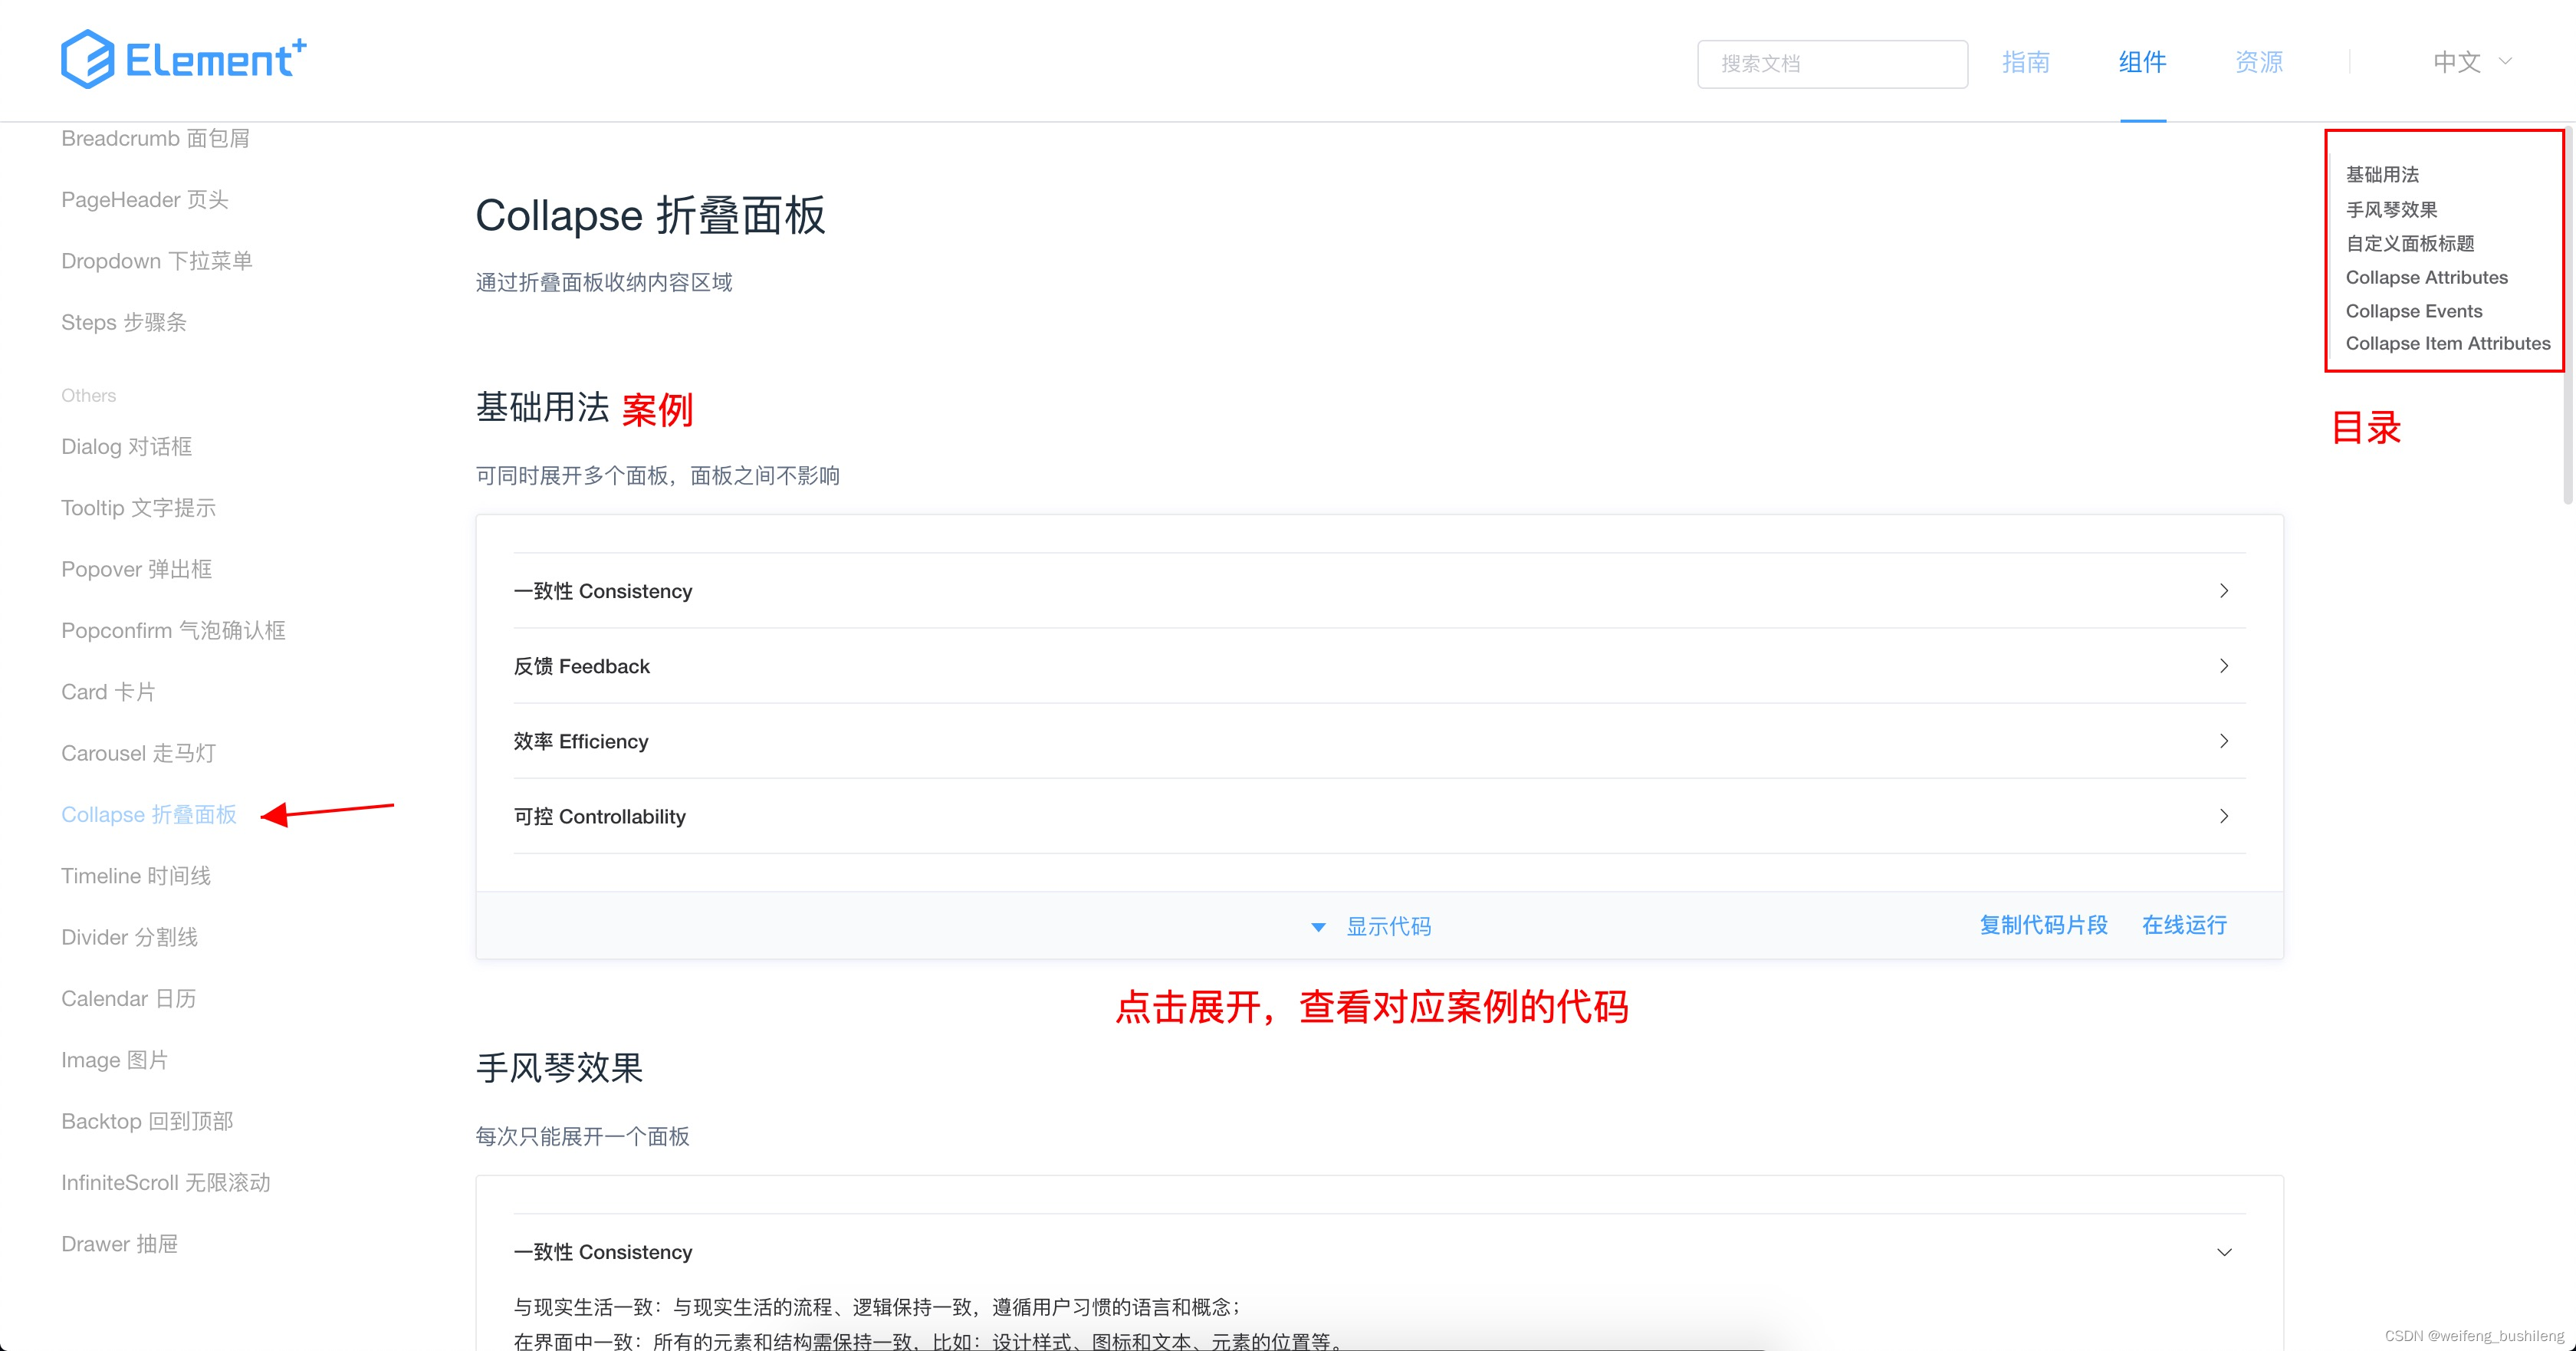Screen dimensions: 2576x1351
Task: Click the 显示代码 triangle arrow
Action: click(1318, 926)
